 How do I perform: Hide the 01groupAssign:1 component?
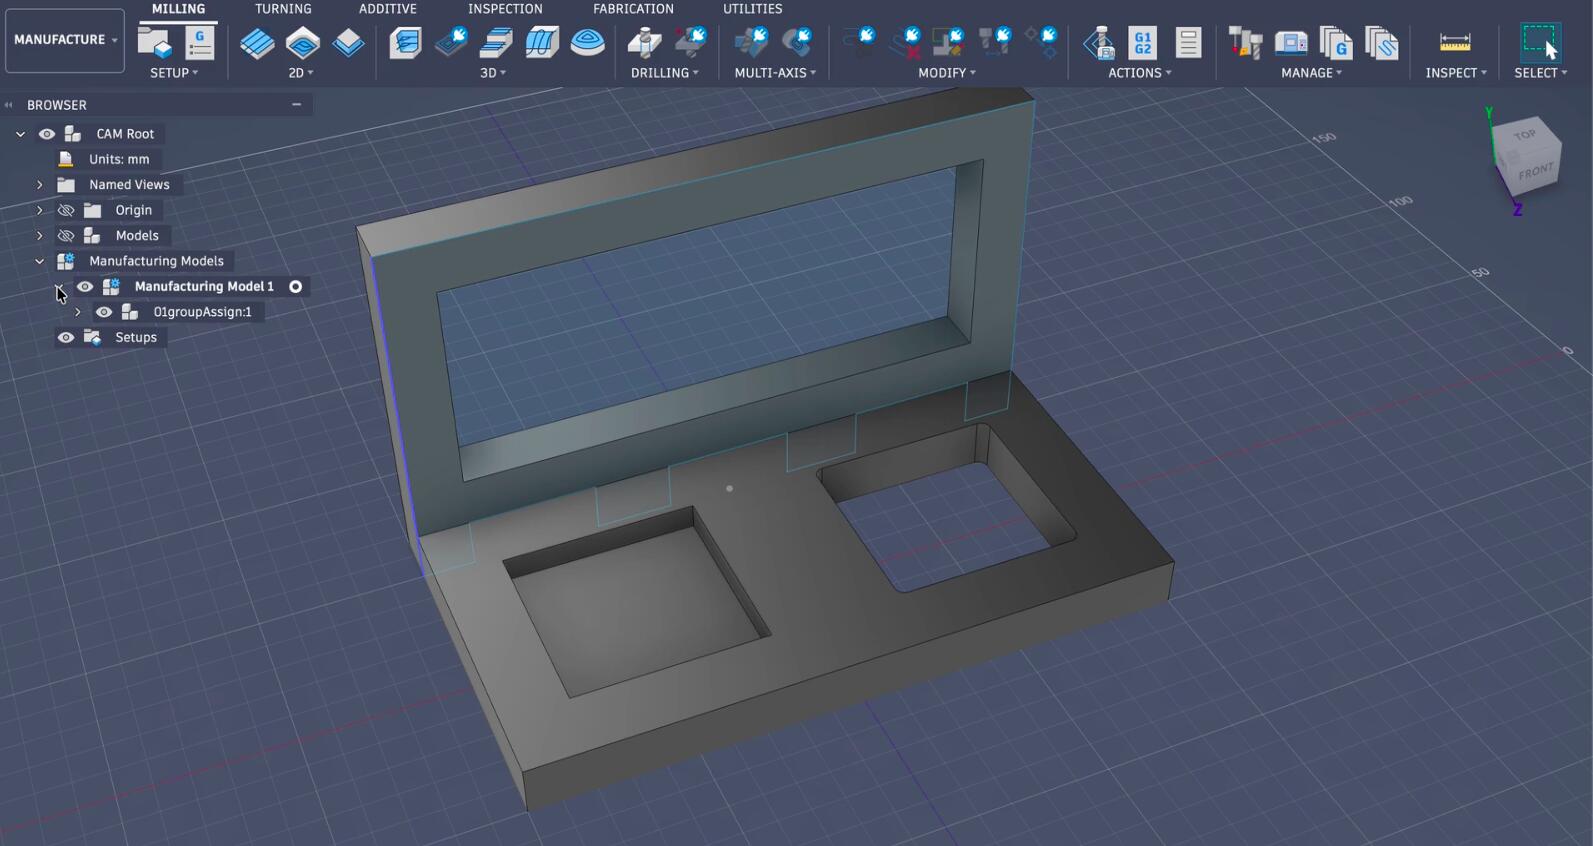pyautogui.click(x=104, y=312)
